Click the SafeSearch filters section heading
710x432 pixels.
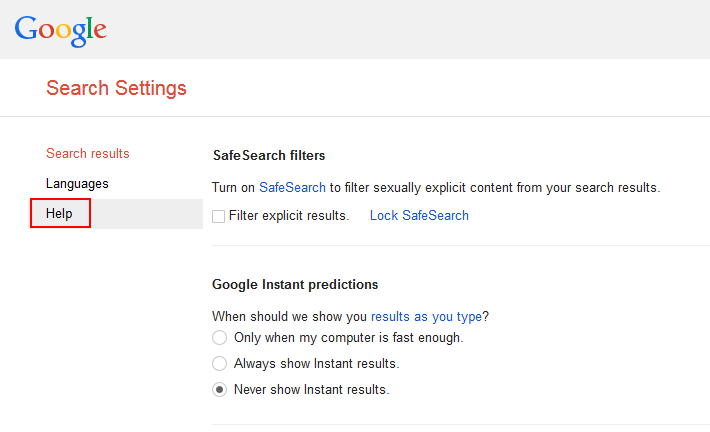pyautogui.click(x=269, y=156)
